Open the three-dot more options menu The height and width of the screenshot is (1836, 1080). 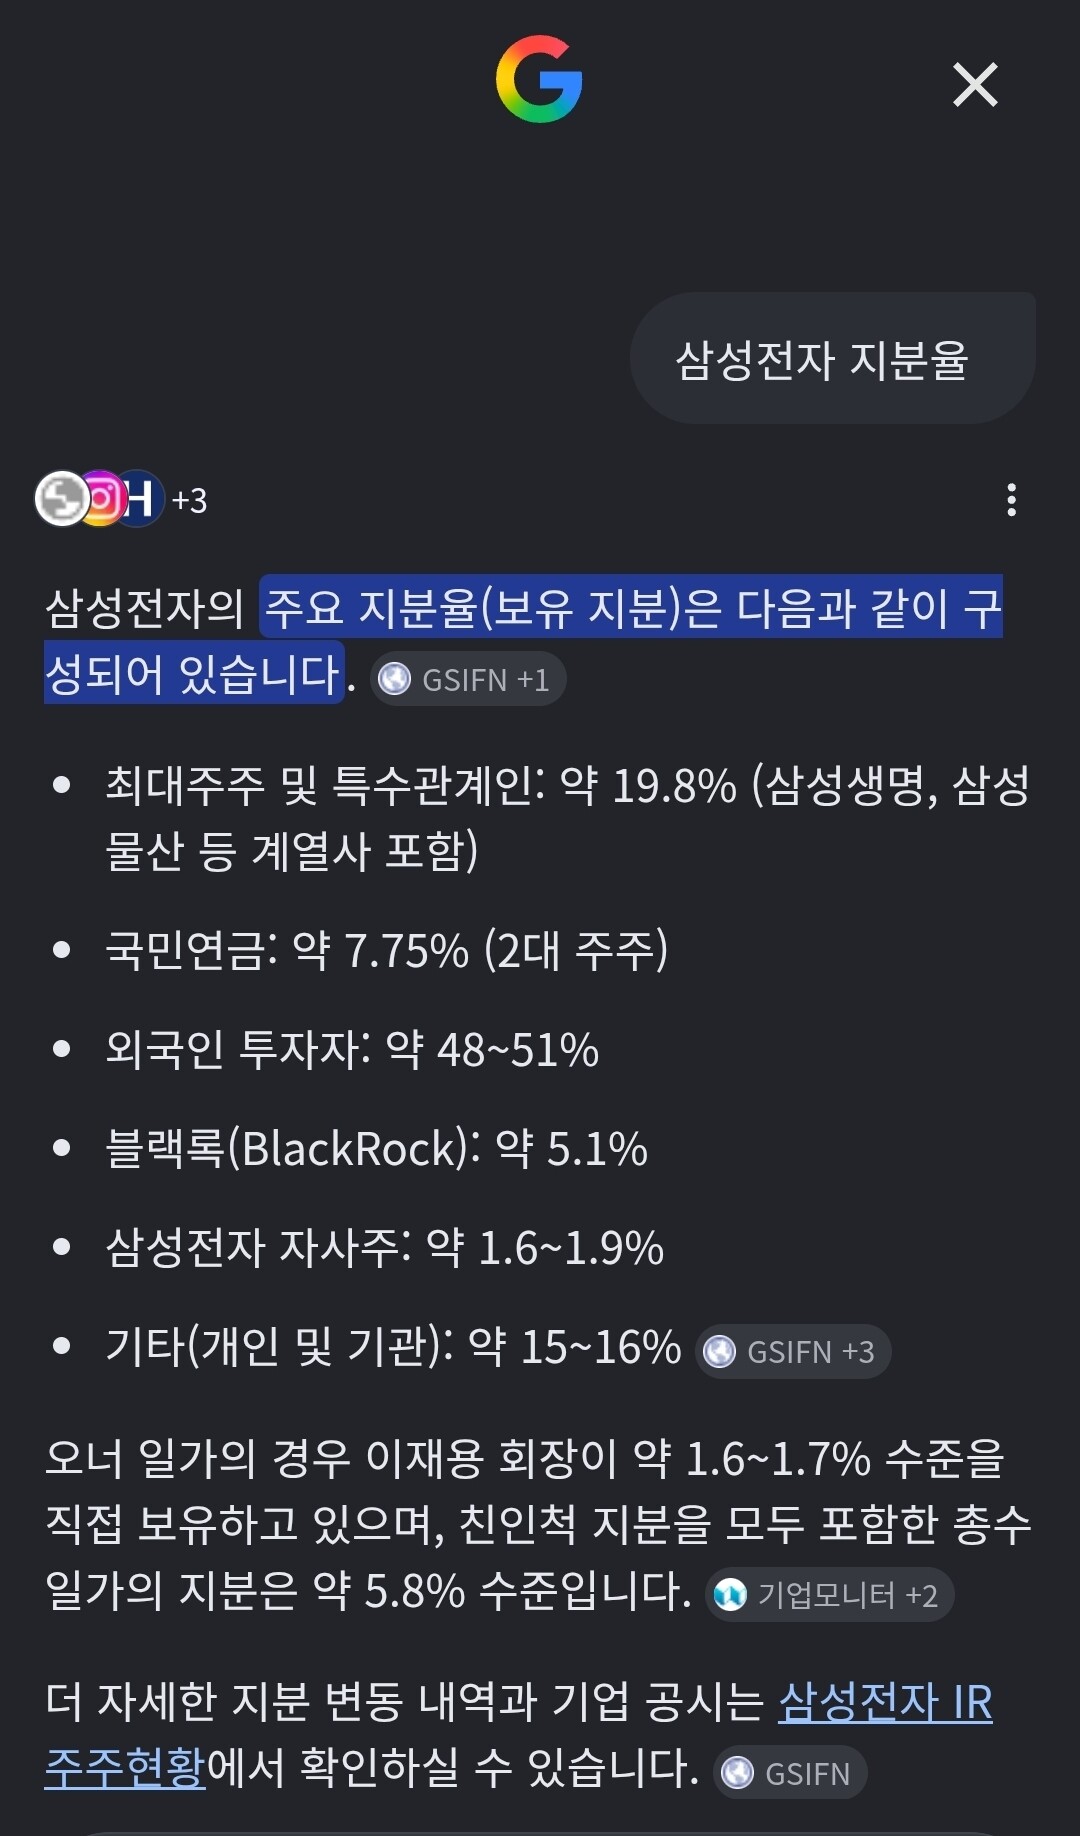coord(1012,500)
